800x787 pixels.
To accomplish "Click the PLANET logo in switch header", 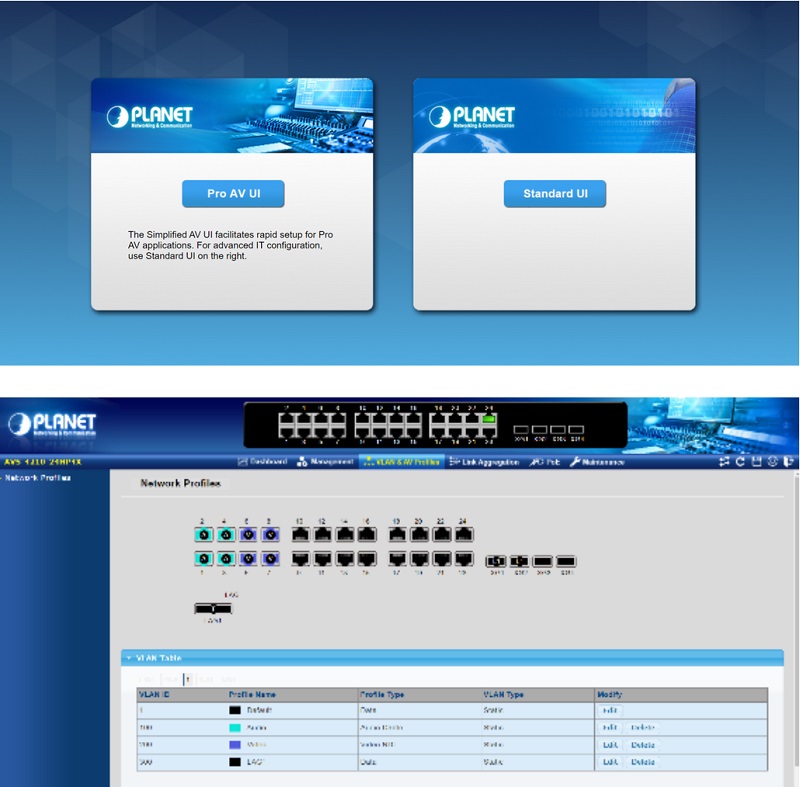I will tap(52, 423).
